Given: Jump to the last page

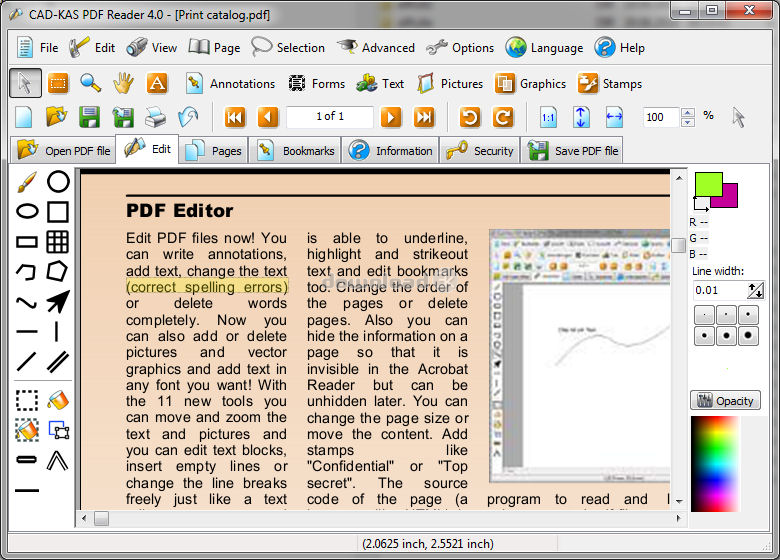Looking at the screenshot, I should [x=424, y=117].
